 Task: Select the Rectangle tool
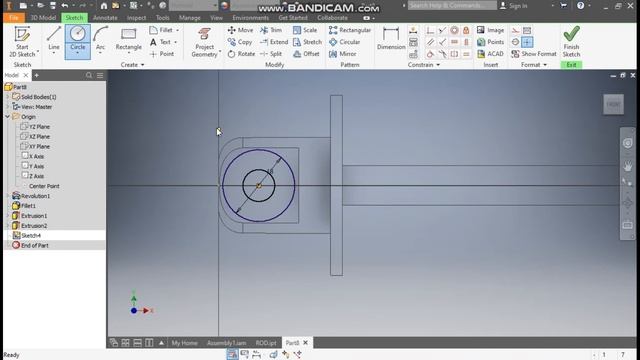pyautogui.click(x=129, y=39)
